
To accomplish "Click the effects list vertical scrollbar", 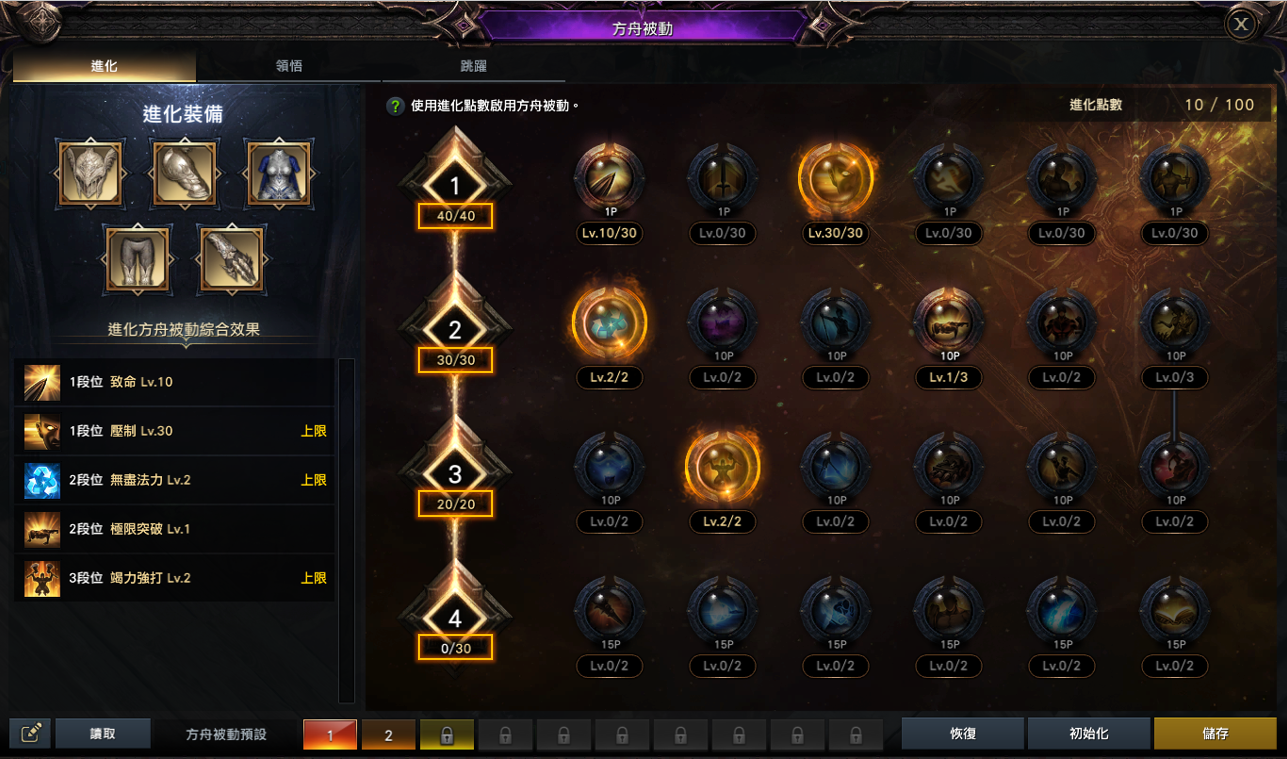I will pyautogui.click(x=347, y=530).
